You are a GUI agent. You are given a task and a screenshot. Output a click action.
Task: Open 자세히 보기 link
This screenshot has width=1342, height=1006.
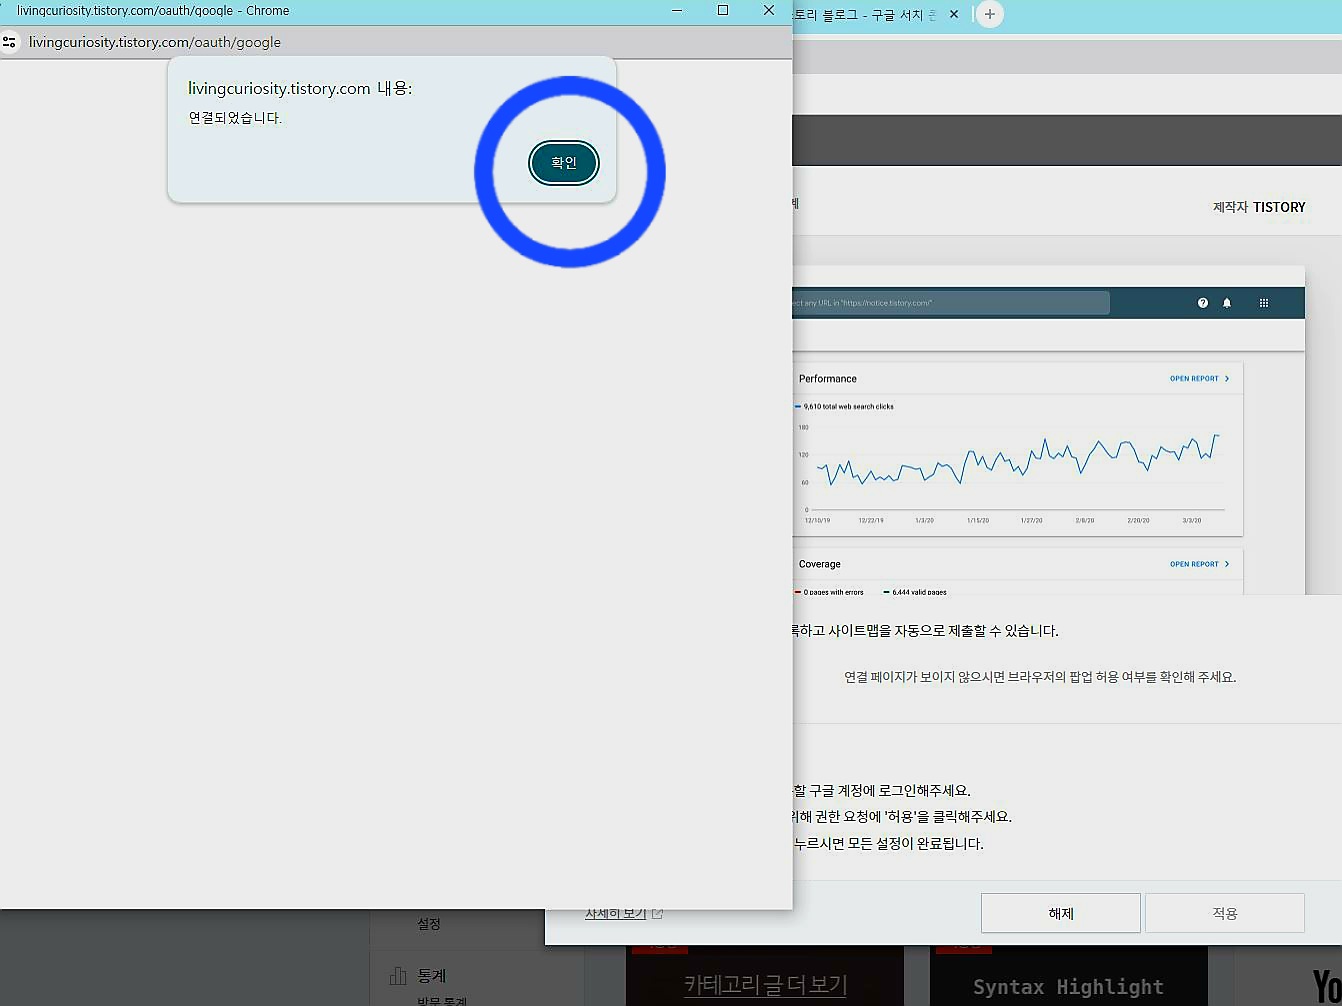click(x=624, y=913)
